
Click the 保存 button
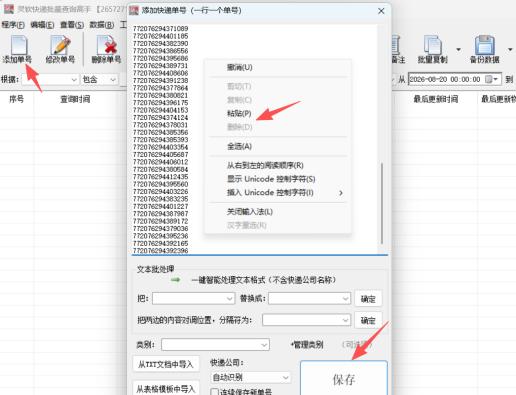coord(344,378)
